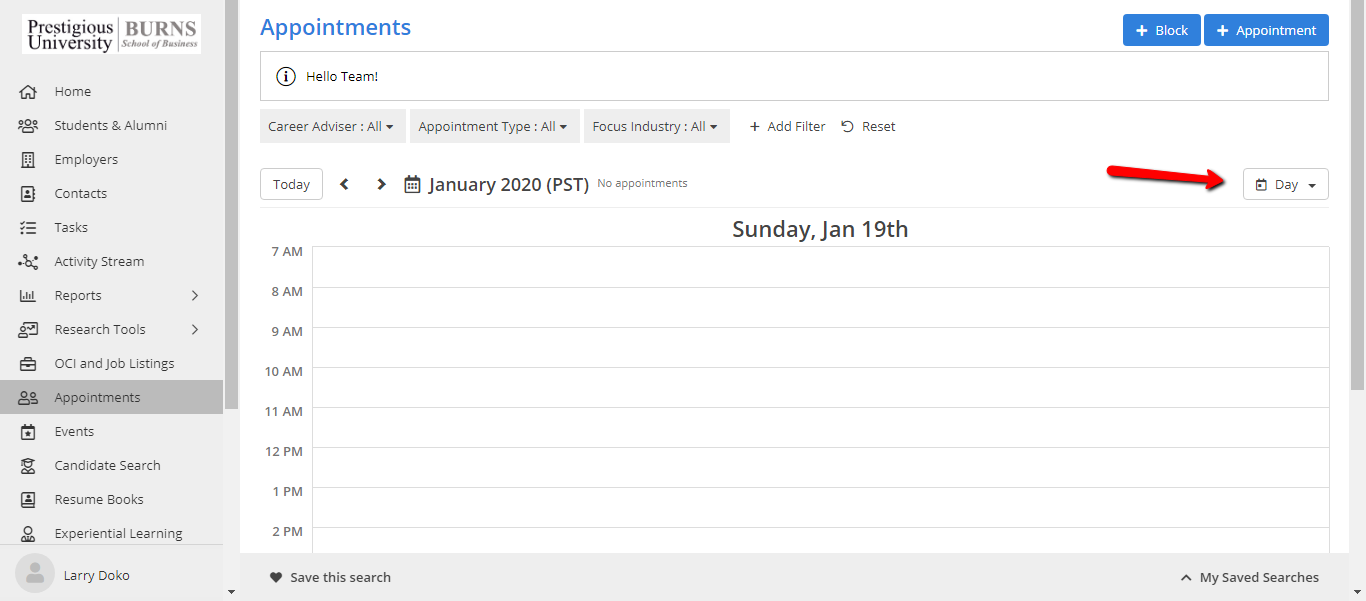This screenshot has width=1366, height=601.
Task: Click the Employers building icon
Action: [28, 160]
